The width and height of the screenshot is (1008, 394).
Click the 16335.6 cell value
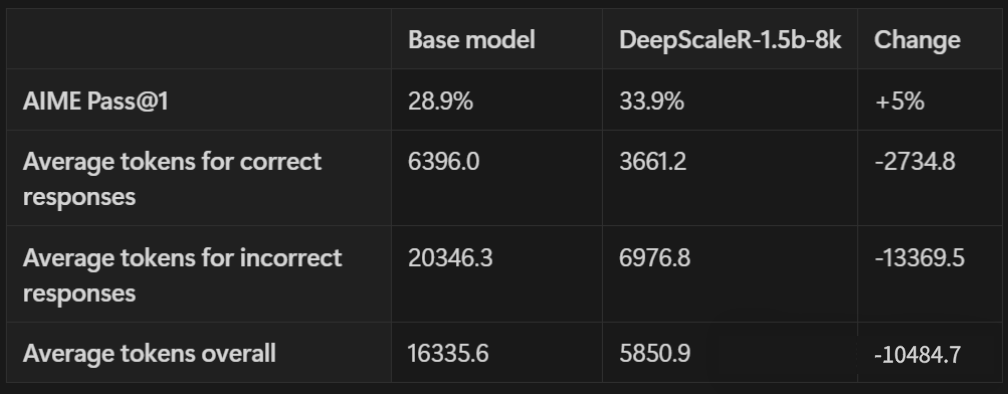(x=448, y=354)
